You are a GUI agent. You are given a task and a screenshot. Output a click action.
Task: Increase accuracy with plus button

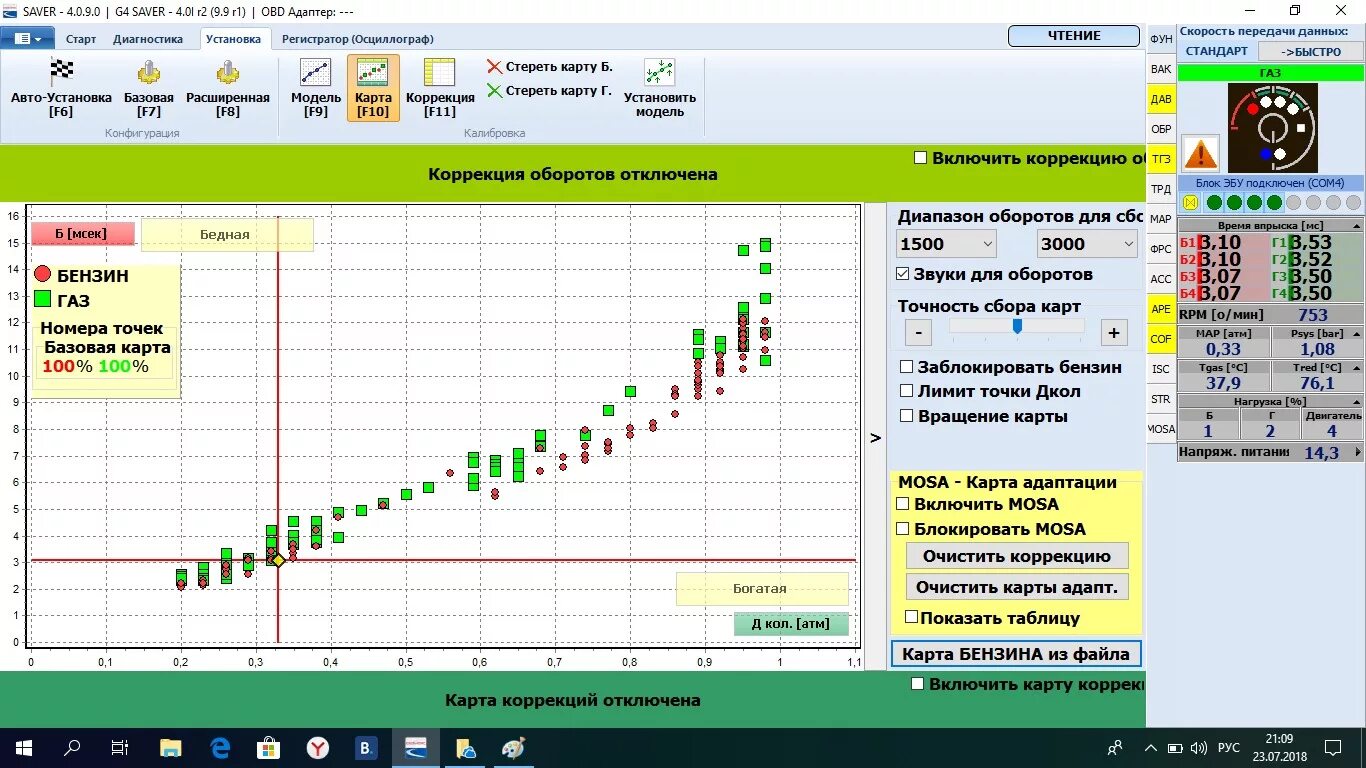pyautogui.click(x=1113, y=333)
